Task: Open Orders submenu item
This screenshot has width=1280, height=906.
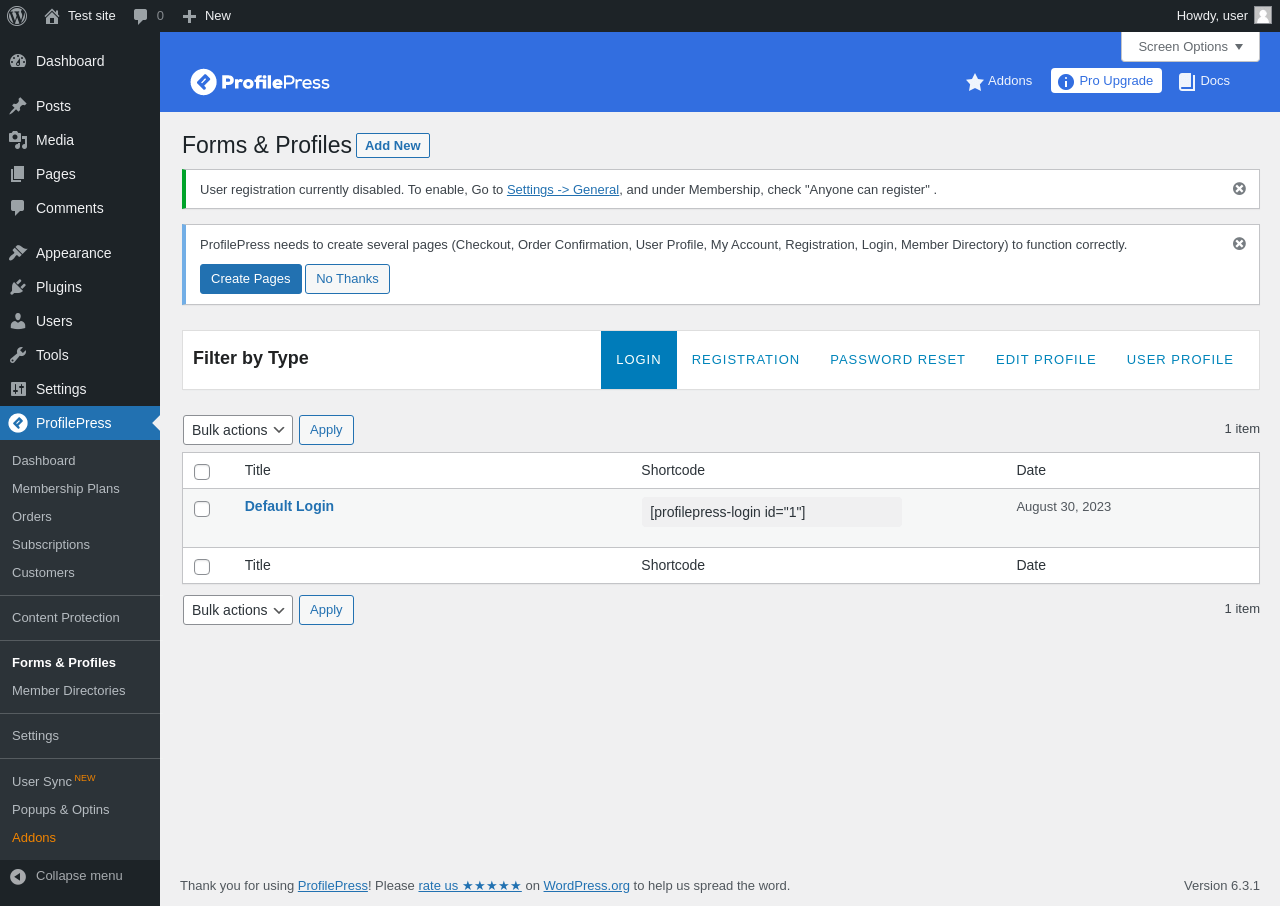Action: pos(32,517)
